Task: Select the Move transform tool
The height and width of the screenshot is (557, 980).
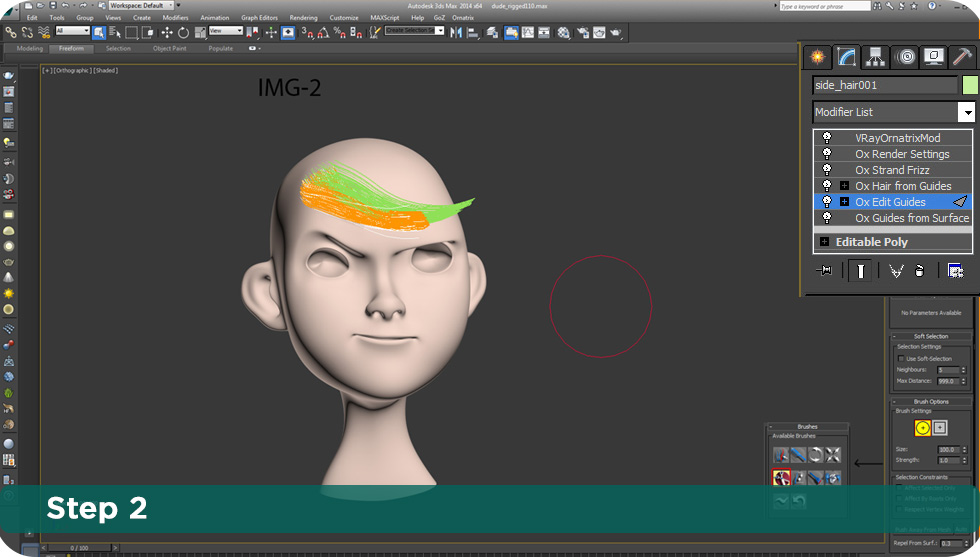Action: (166, 33)
